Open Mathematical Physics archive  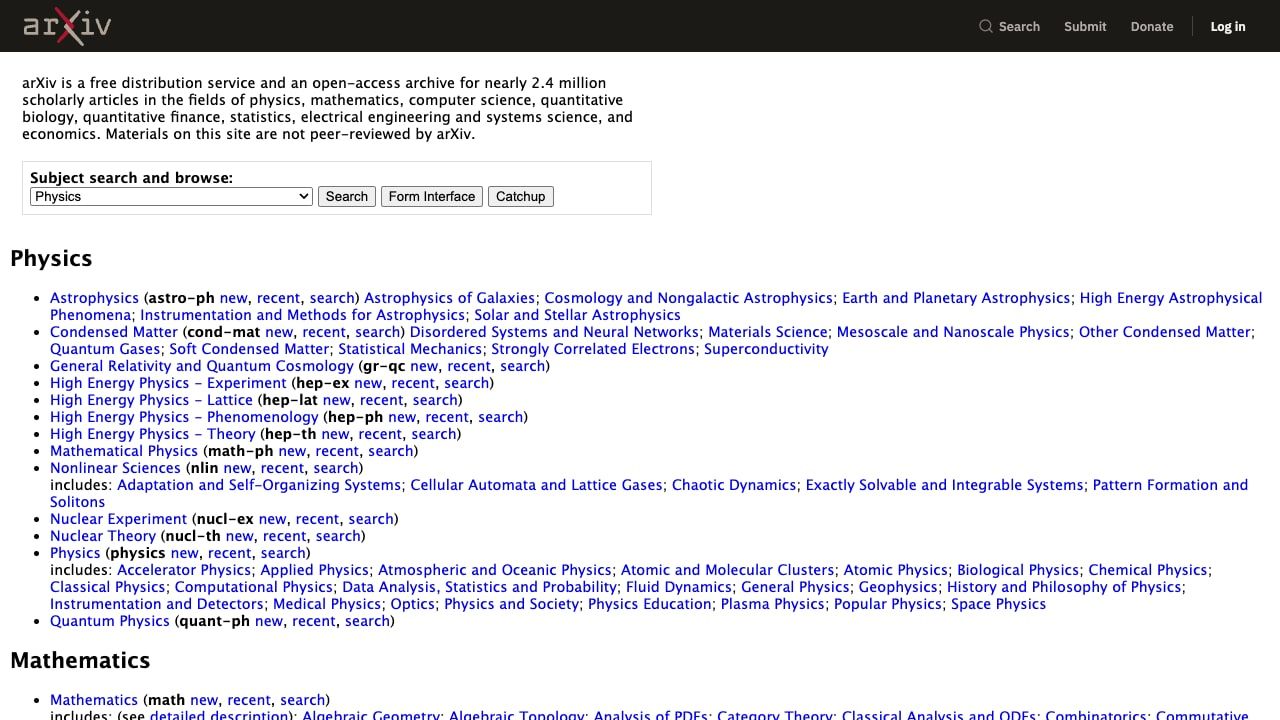click(124, 451)
